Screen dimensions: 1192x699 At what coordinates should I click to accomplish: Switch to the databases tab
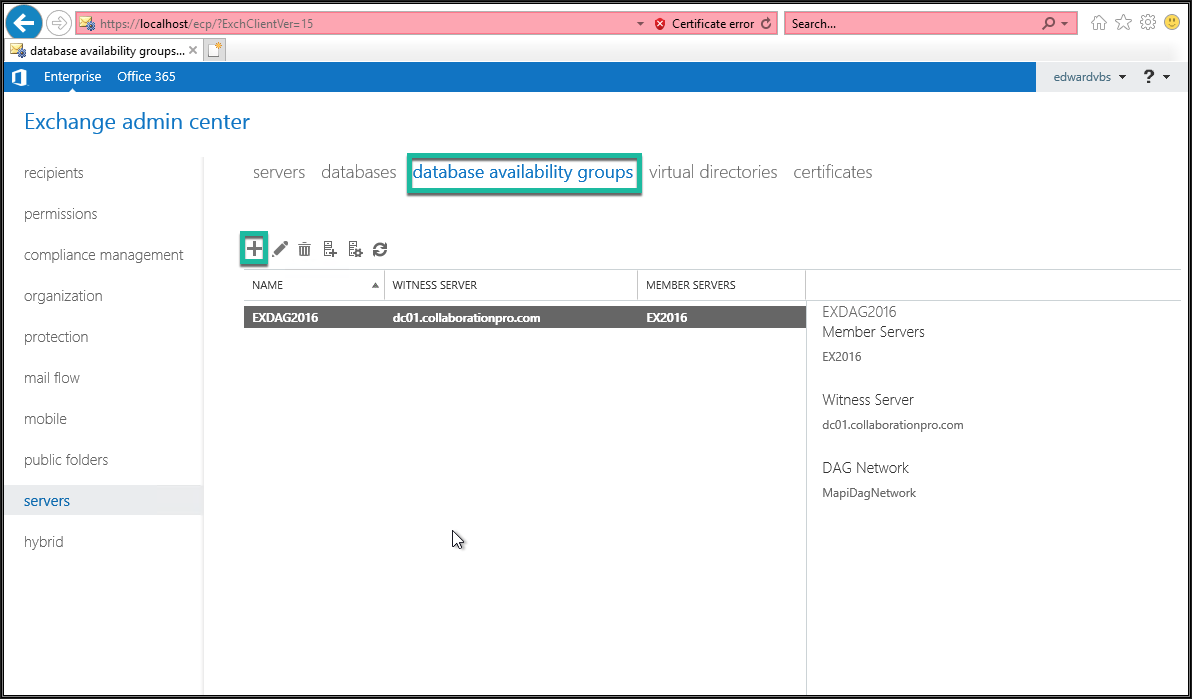[359, 172]
